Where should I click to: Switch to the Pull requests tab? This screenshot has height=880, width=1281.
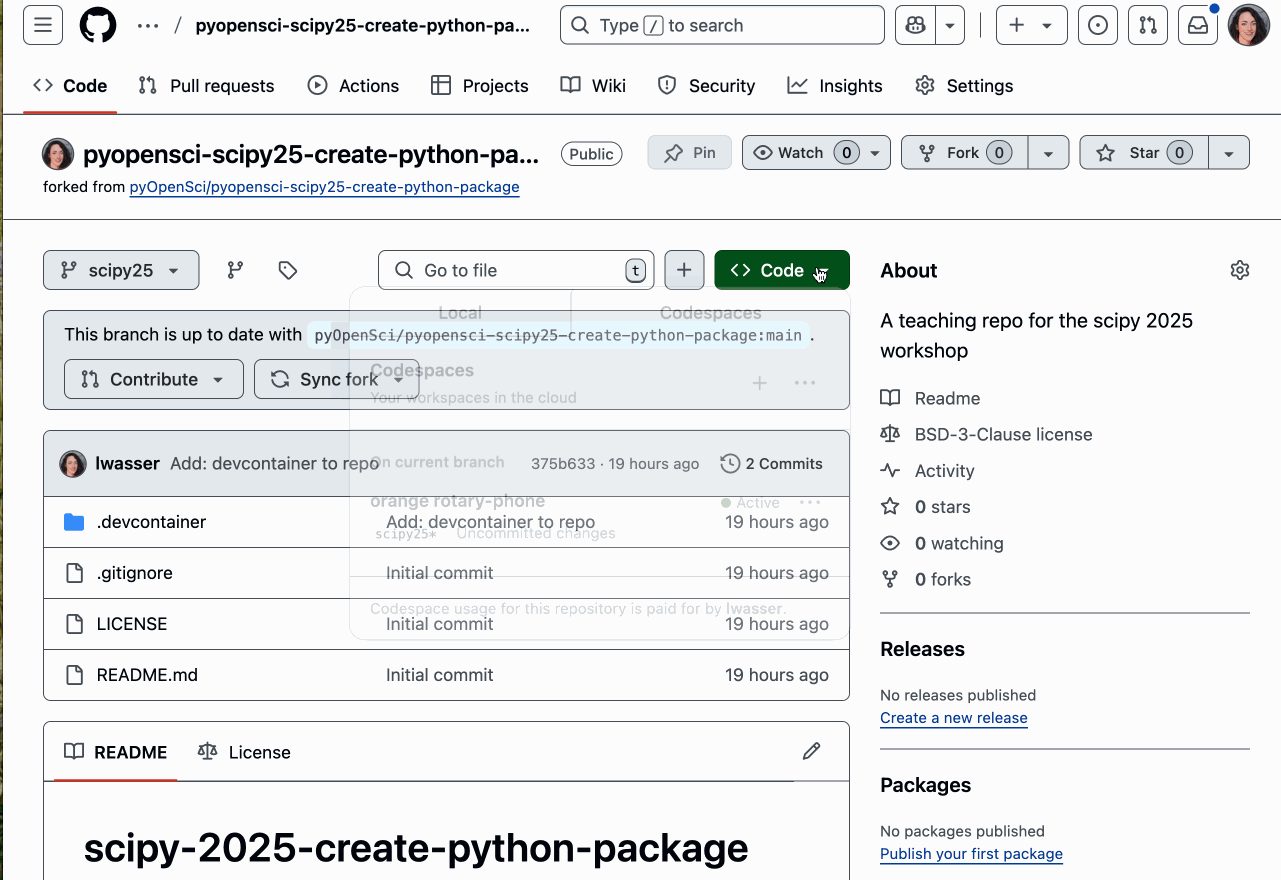(x=206, y=86)
